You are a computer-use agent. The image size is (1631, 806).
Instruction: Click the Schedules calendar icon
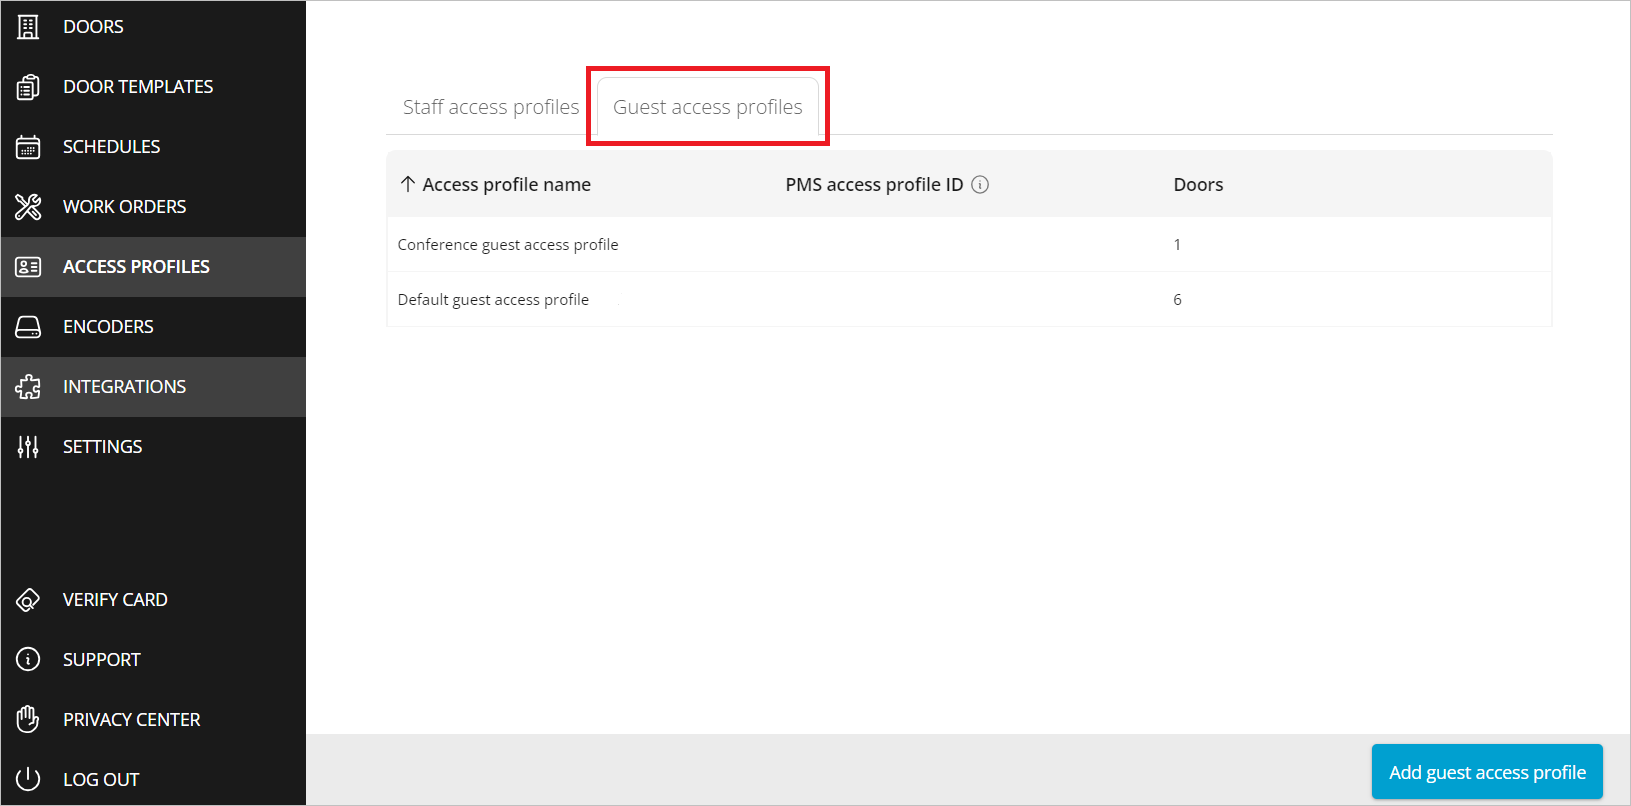[28, 147]
